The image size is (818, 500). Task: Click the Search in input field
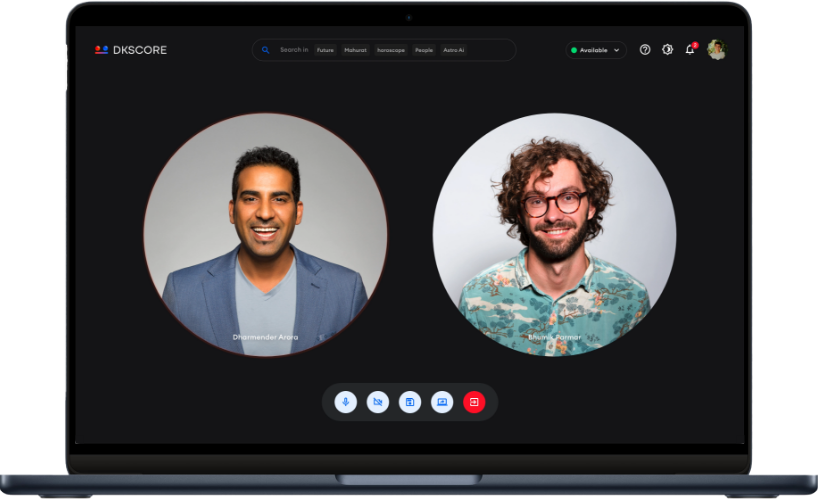click(x=293, y=50)
